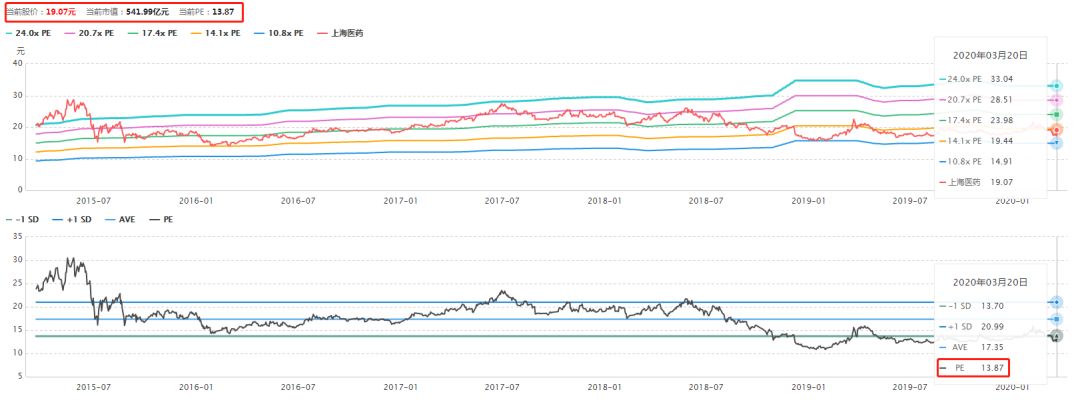The image size is (1080, 410).
Task: Click the 35 label on the lower y-axis
Action: 19,236
